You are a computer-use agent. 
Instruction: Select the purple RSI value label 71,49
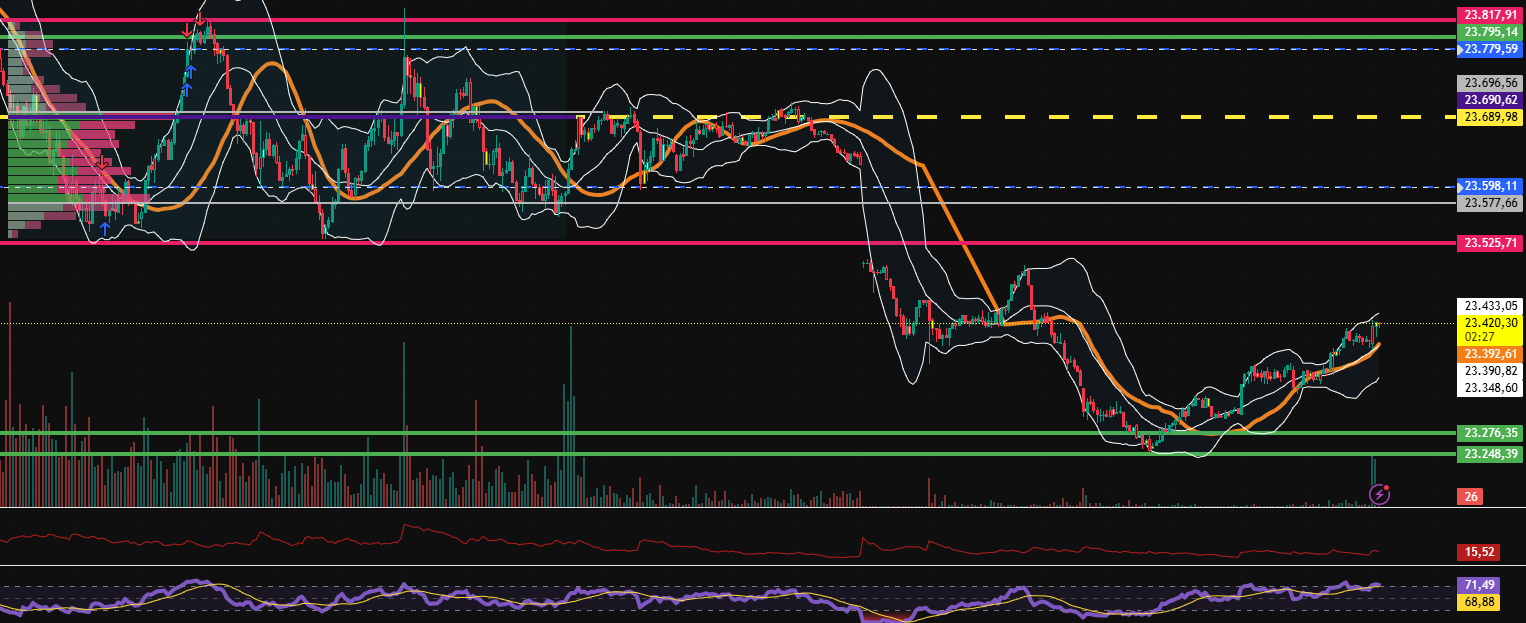(1478, 583)
